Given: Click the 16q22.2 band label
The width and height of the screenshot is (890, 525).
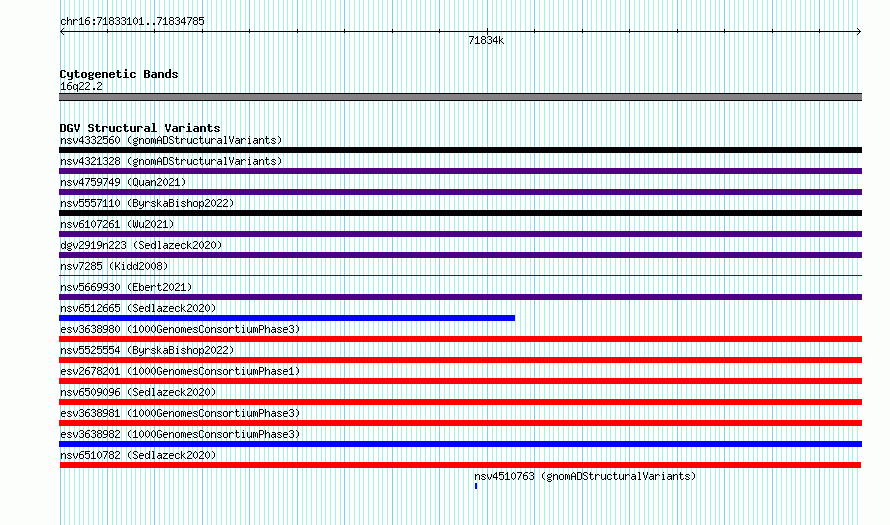Looking at the screenshot, I should coord(81,86).
